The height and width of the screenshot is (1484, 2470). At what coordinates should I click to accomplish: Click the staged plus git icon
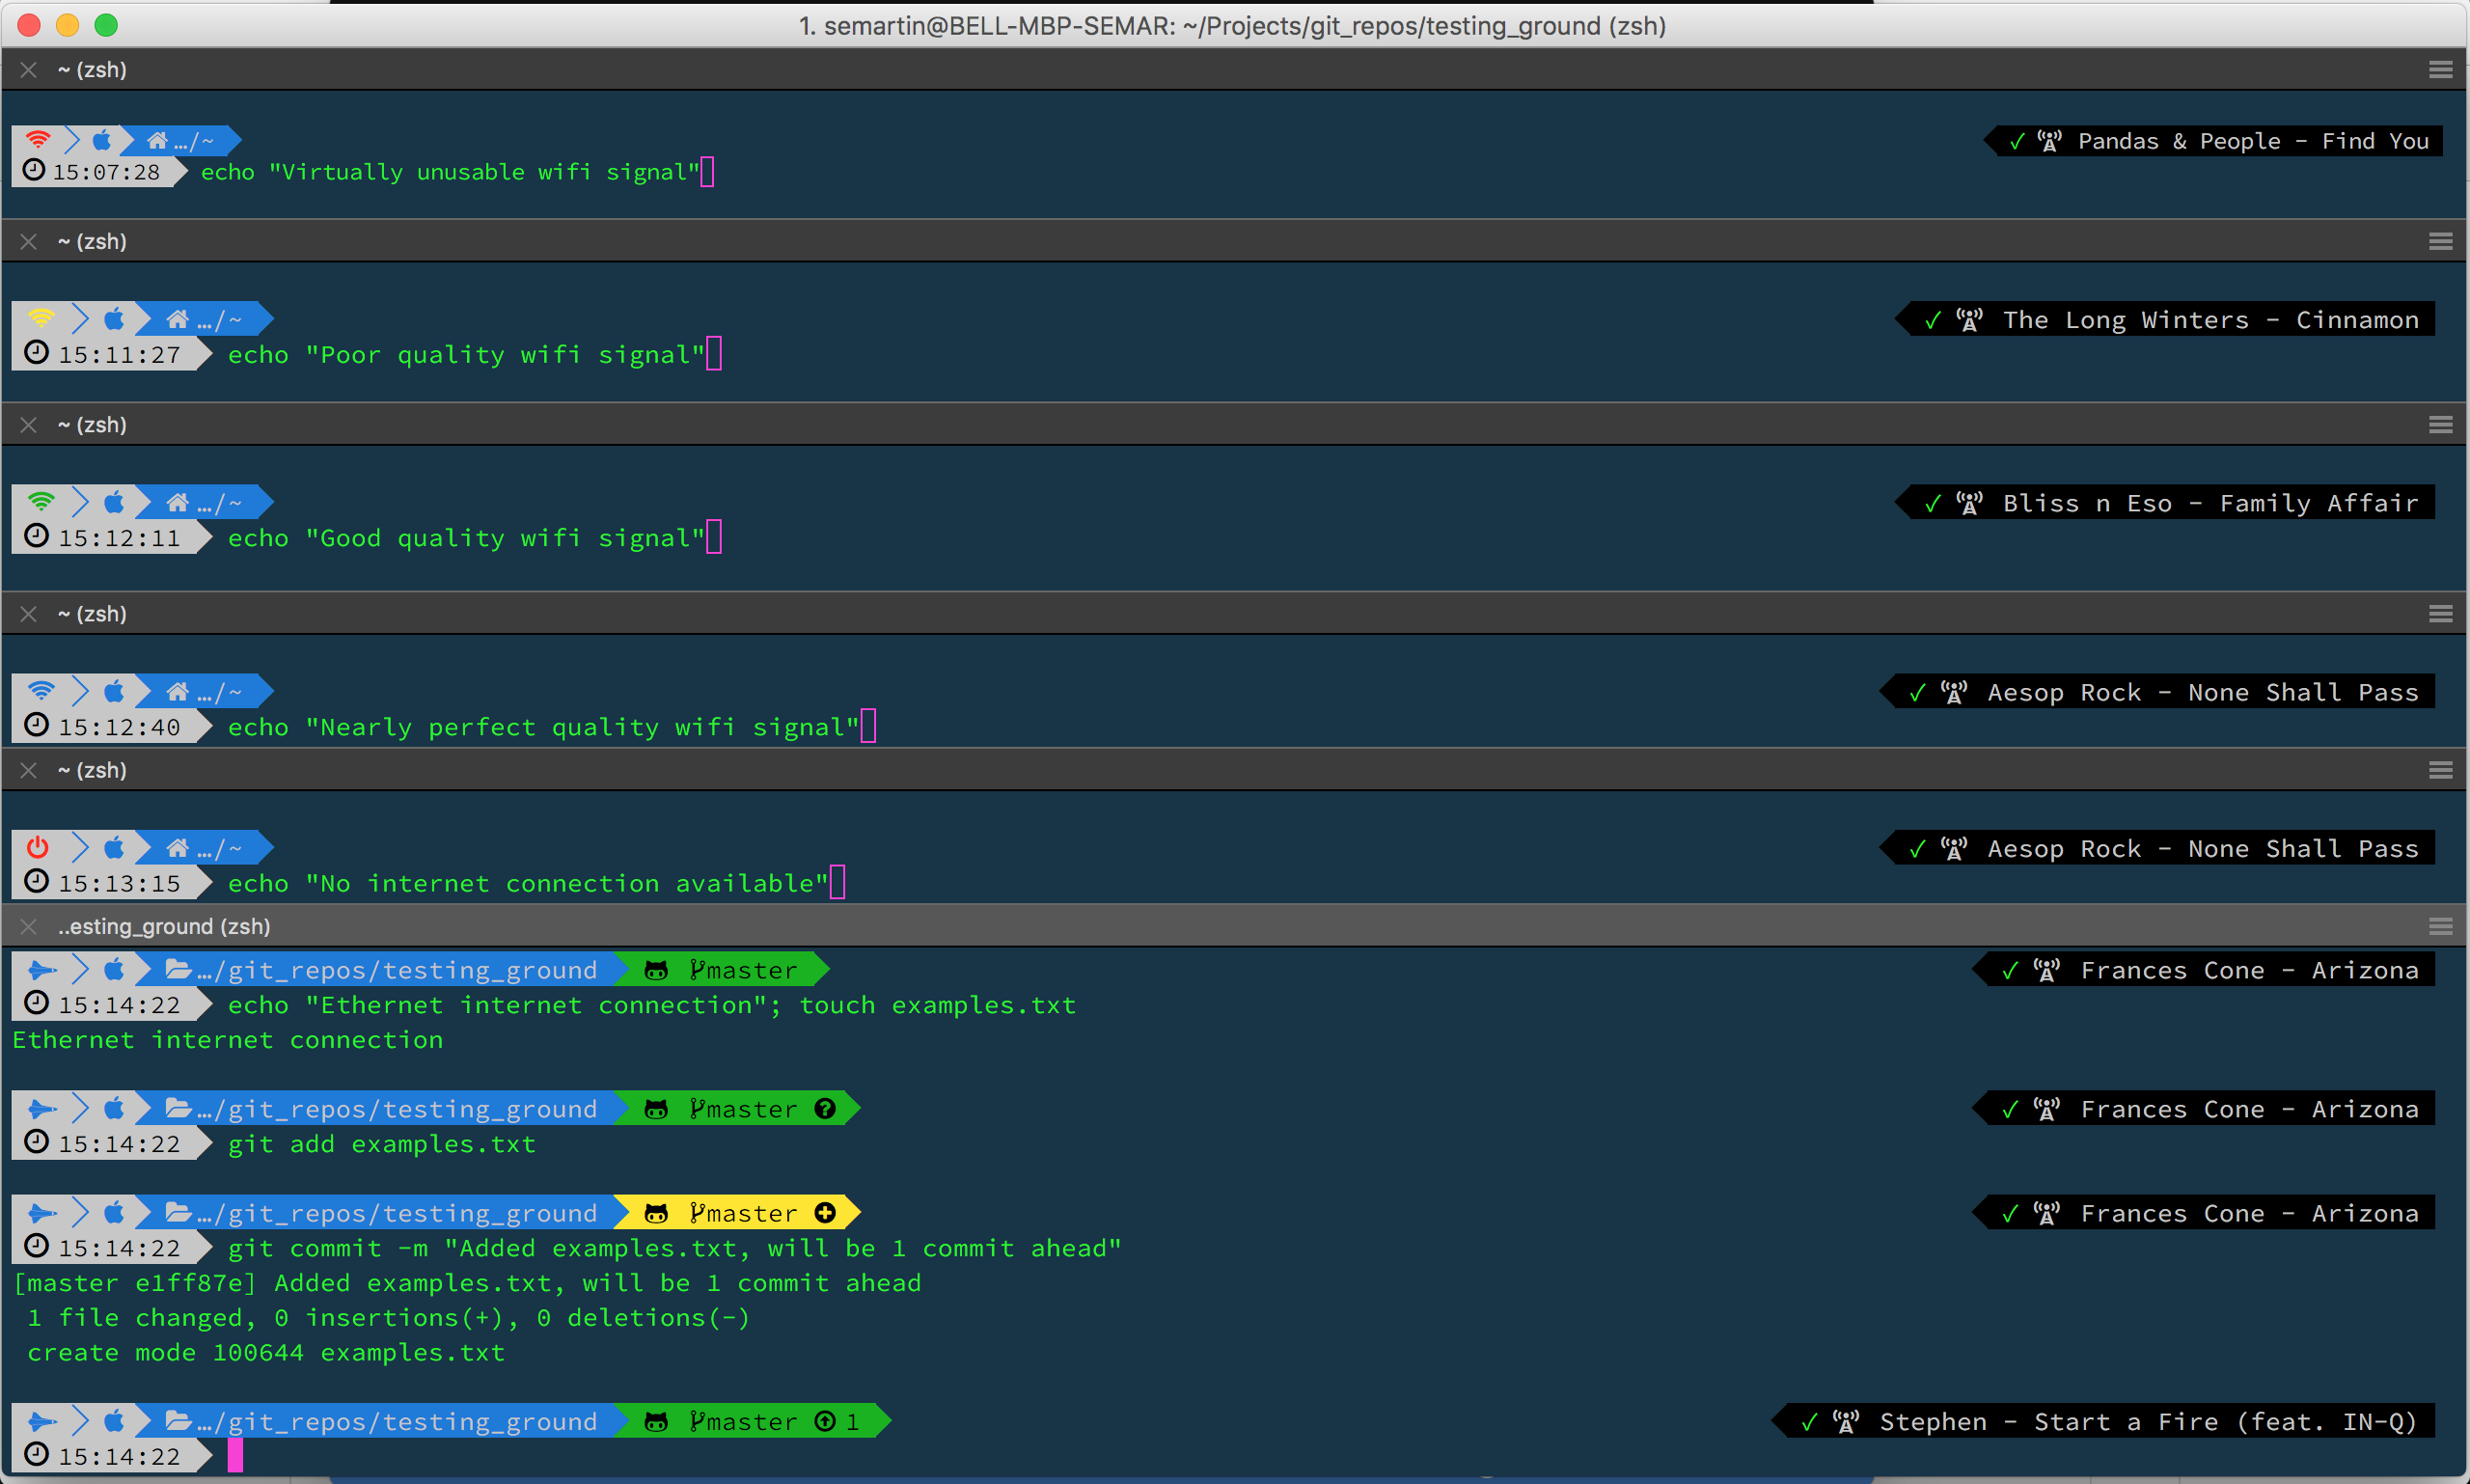[825, 1212]
